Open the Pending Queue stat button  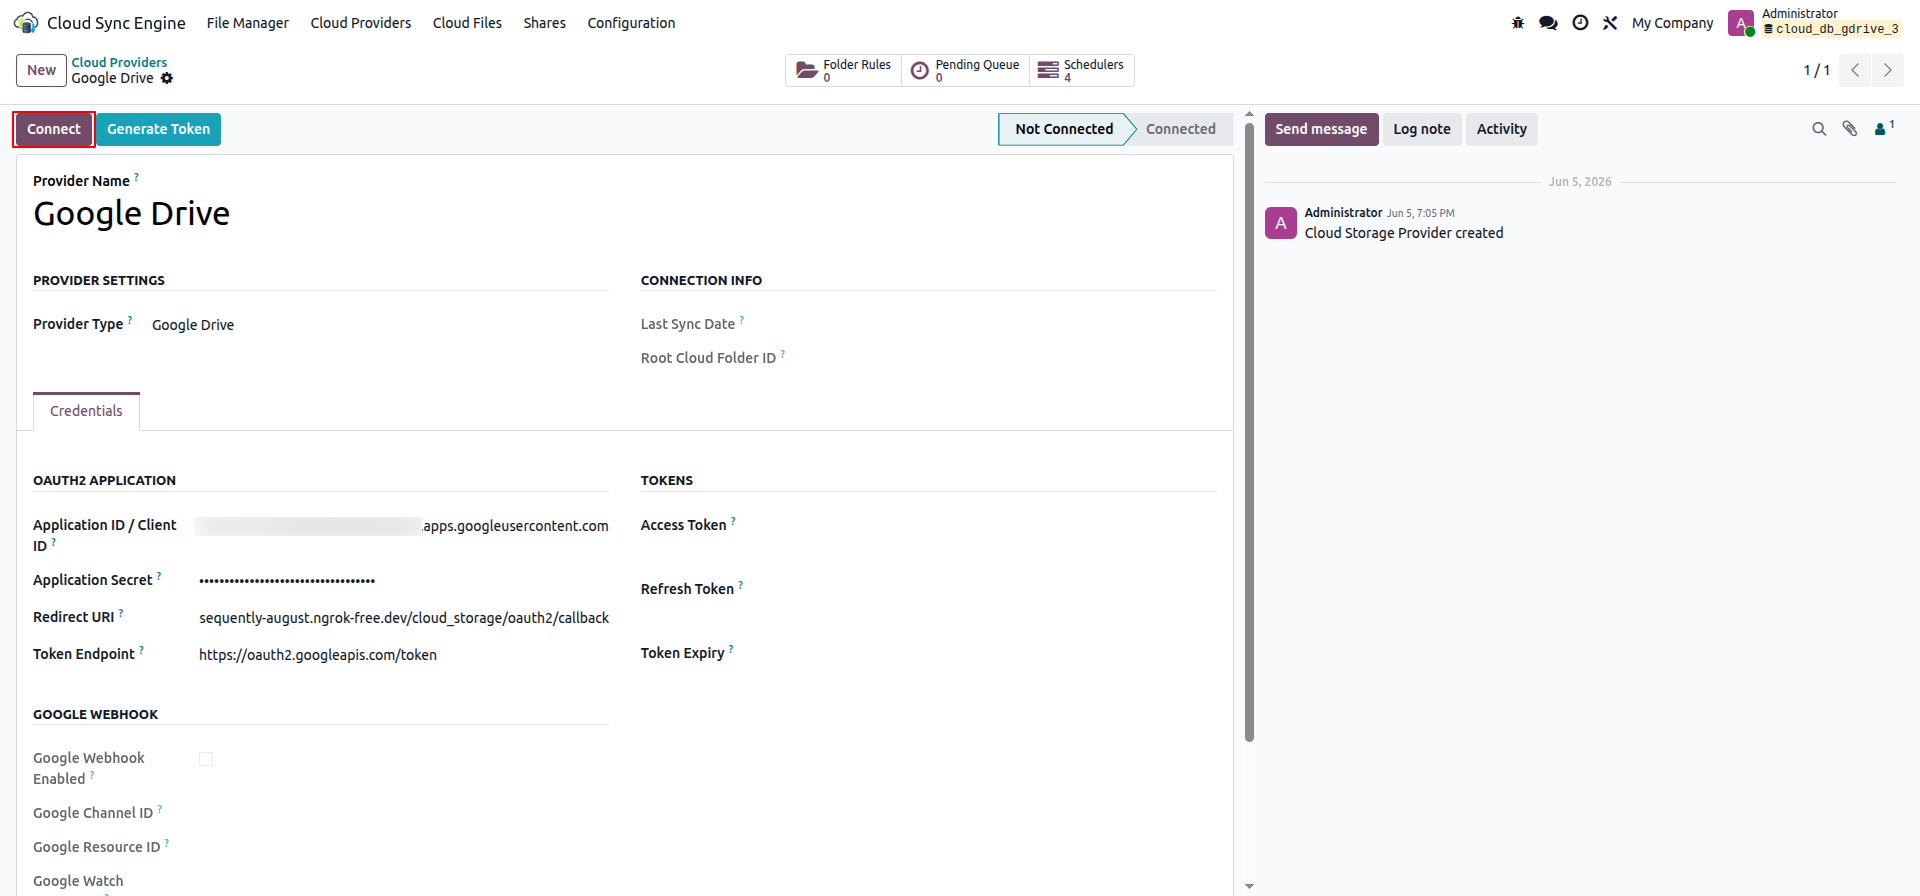pos(965,70)
